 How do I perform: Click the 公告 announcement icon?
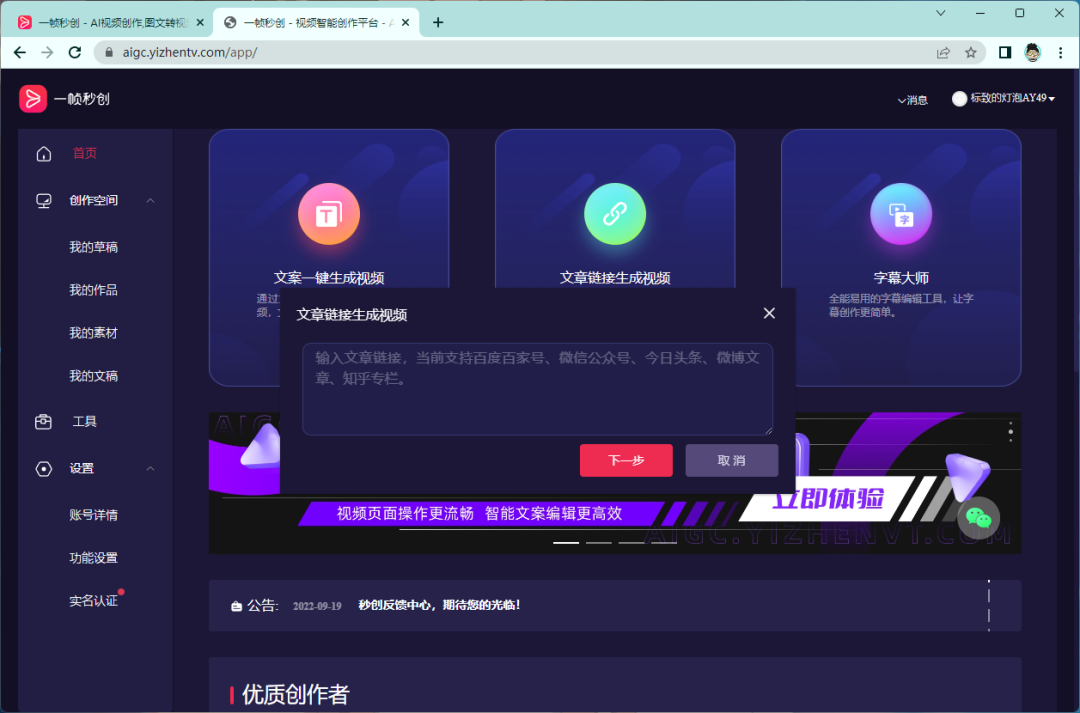click(236, 606)
